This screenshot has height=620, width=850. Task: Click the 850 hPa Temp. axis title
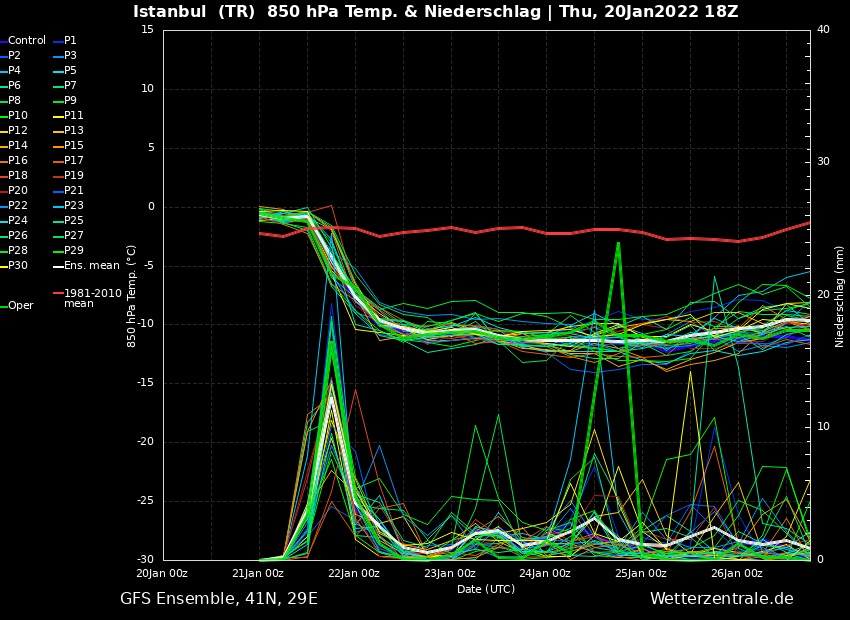132,296
